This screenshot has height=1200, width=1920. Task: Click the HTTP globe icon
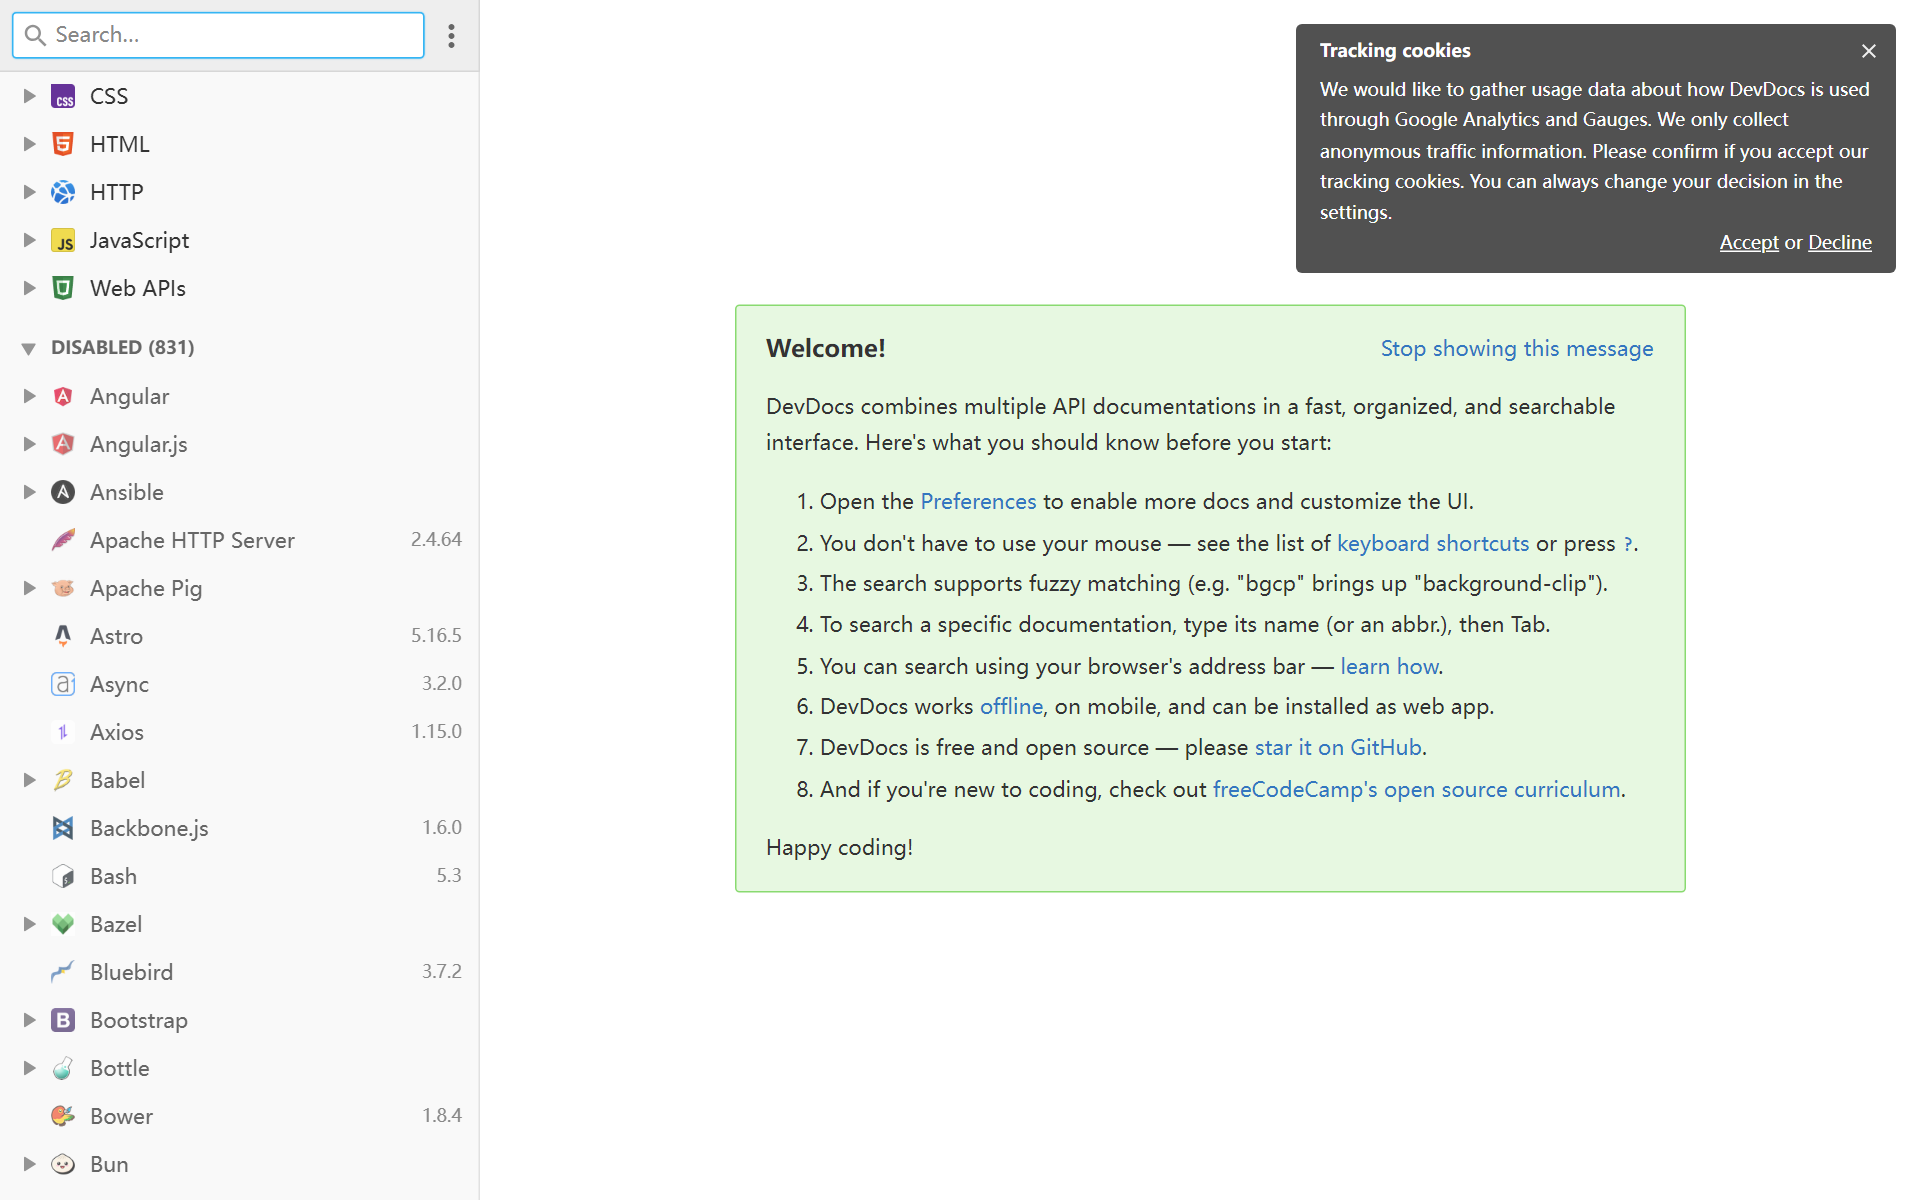pos(63,192)
